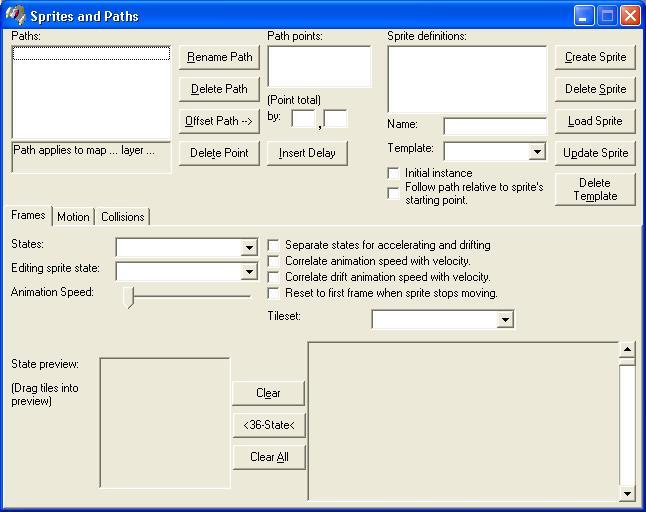Click inside the Path points list box

point(319,66)
